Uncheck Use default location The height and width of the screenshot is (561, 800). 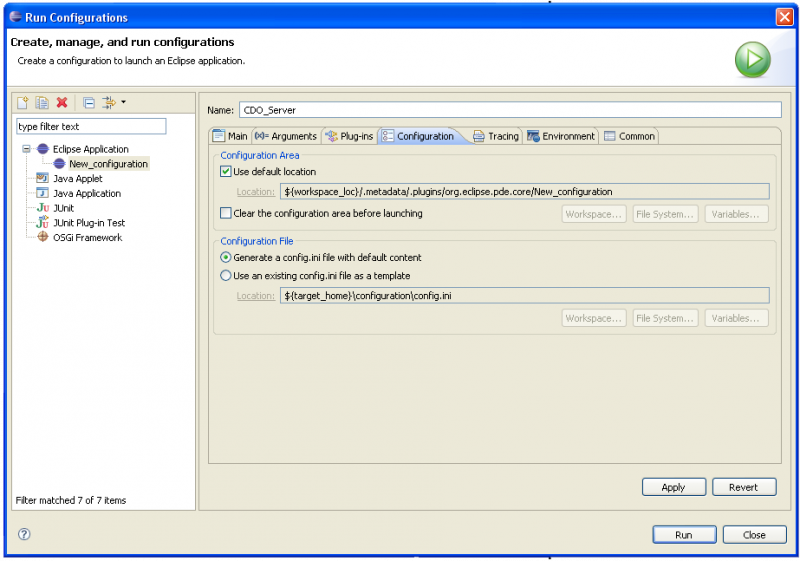226,171
